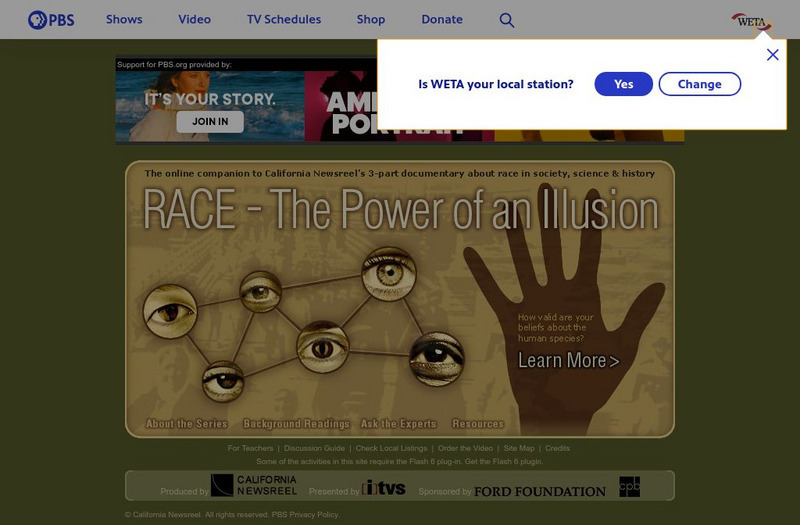Click Donate in the navigation

[x=442, y=19]
